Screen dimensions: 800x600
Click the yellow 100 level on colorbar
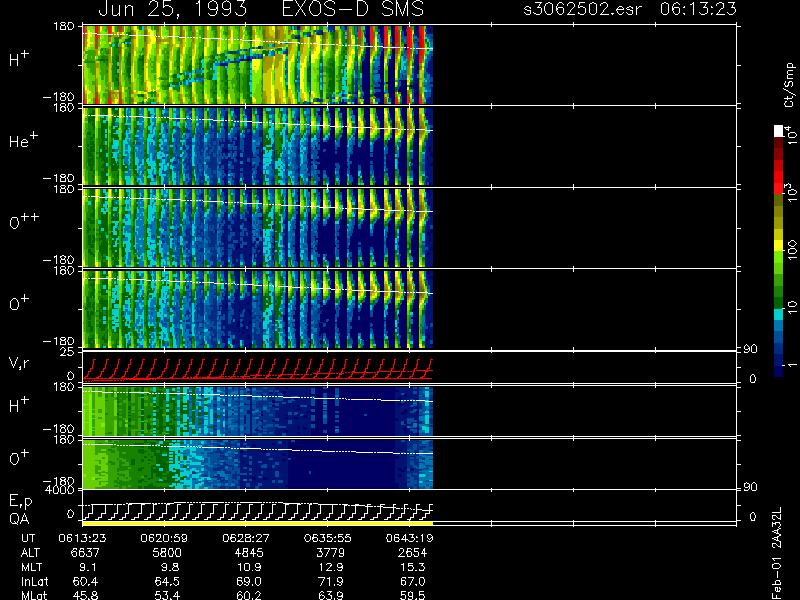(779, 247)
